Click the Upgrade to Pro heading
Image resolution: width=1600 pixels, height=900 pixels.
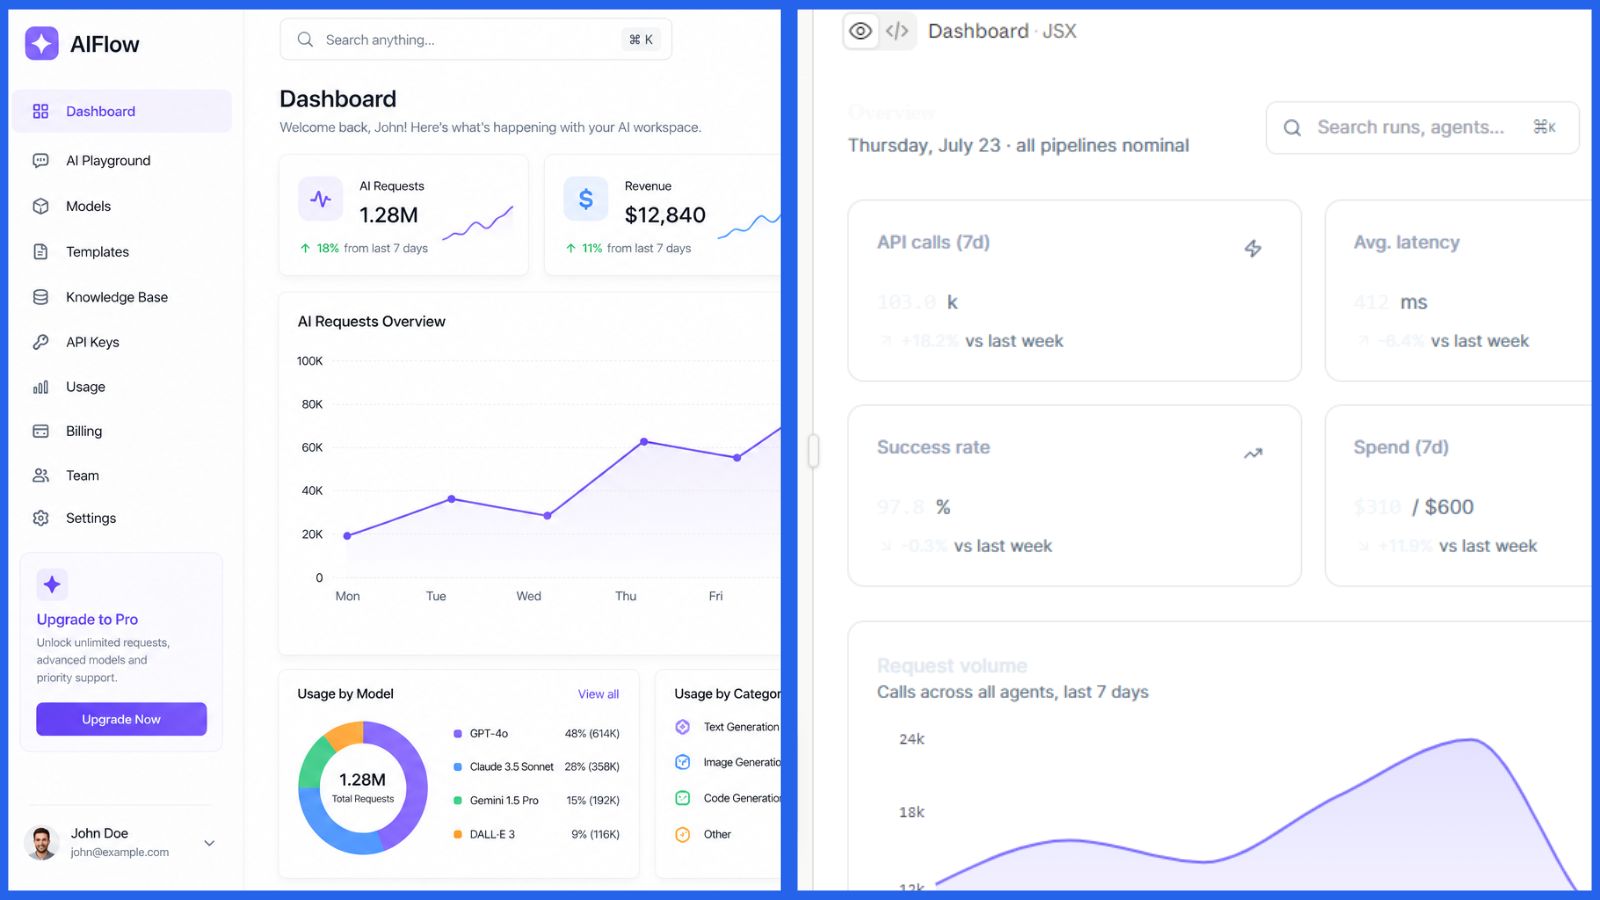coord(88,619)
